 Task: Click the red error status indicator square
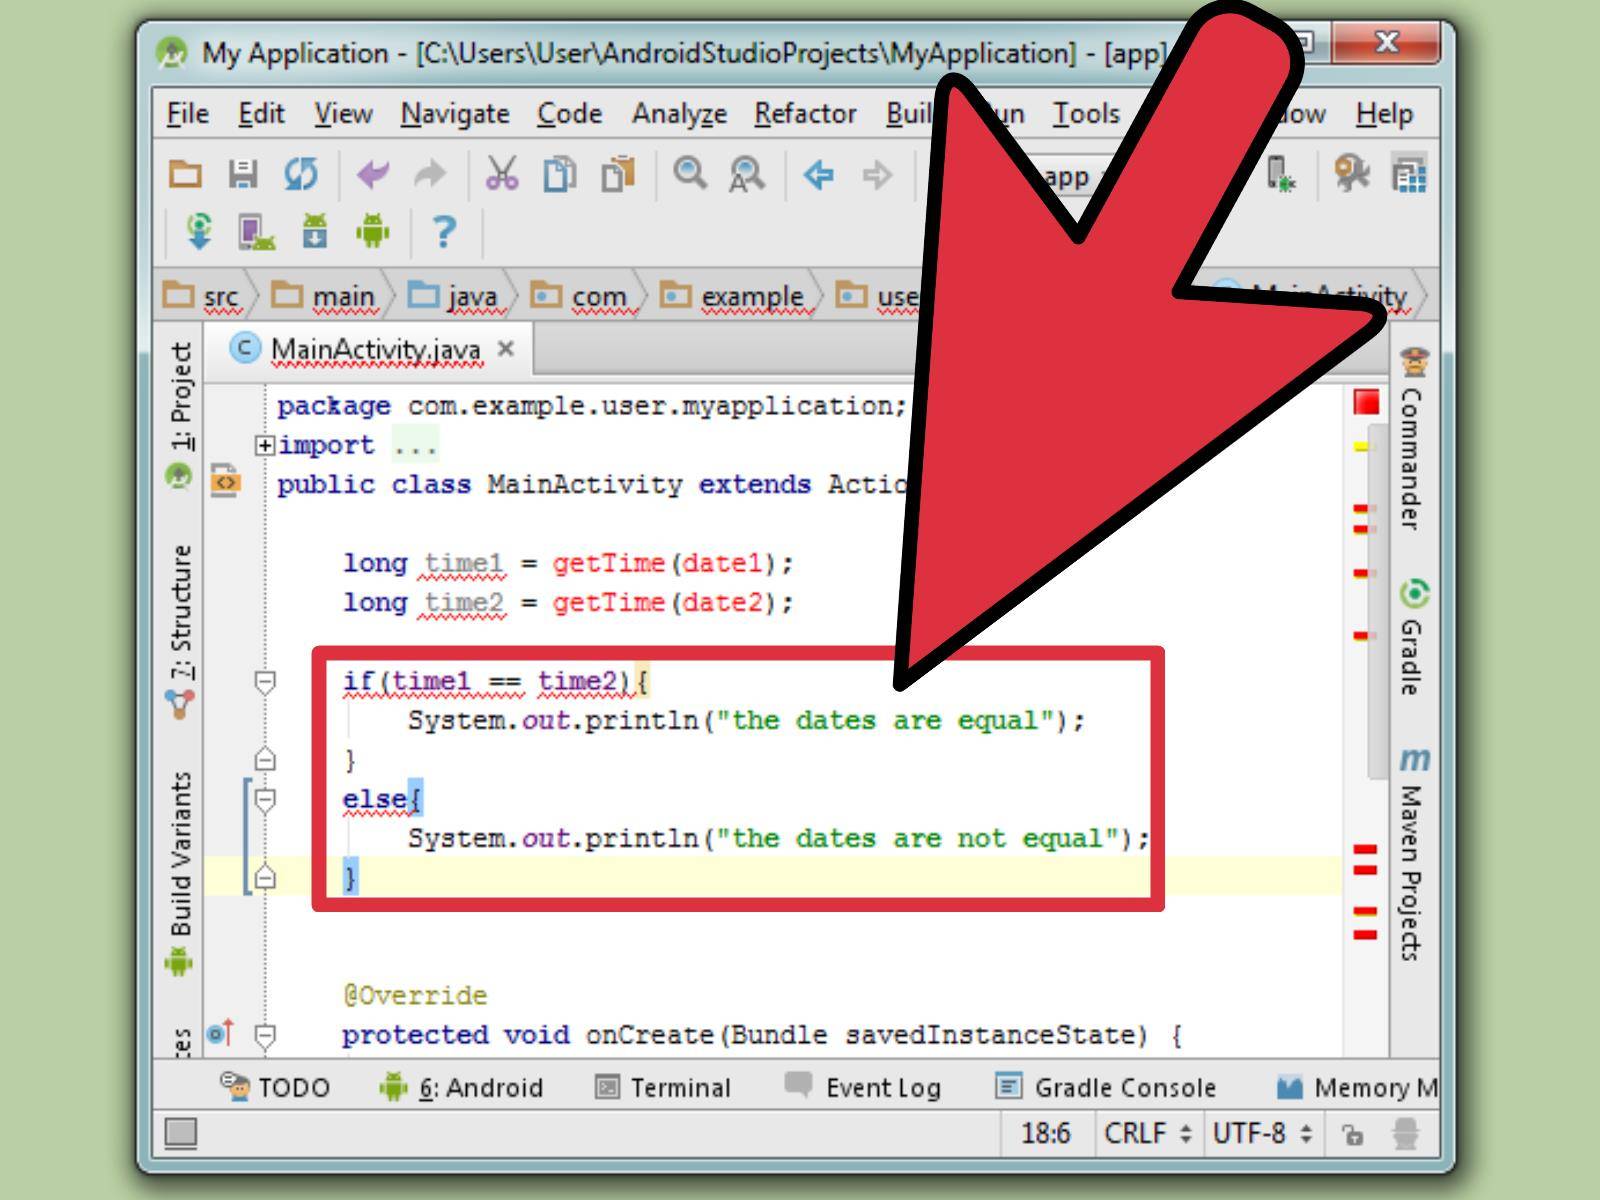[1366, 402]
